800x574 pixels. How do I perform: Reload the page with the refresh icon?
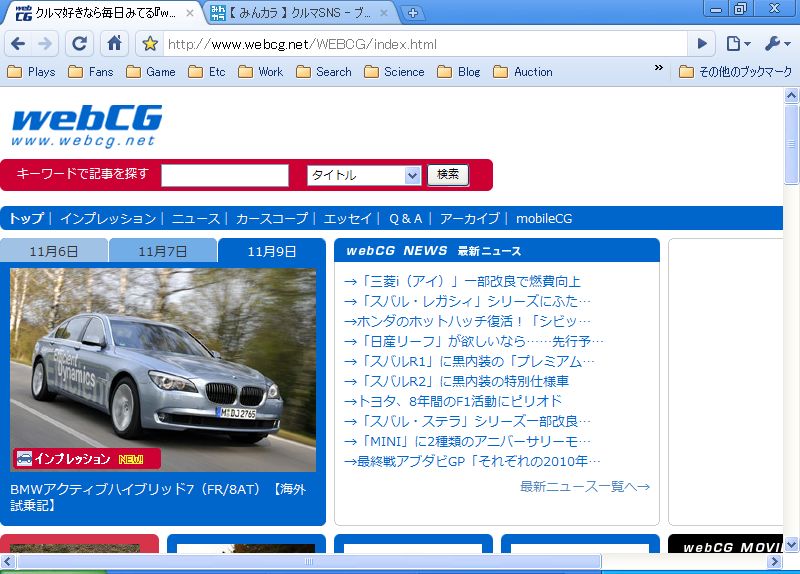tap(80, 44)
